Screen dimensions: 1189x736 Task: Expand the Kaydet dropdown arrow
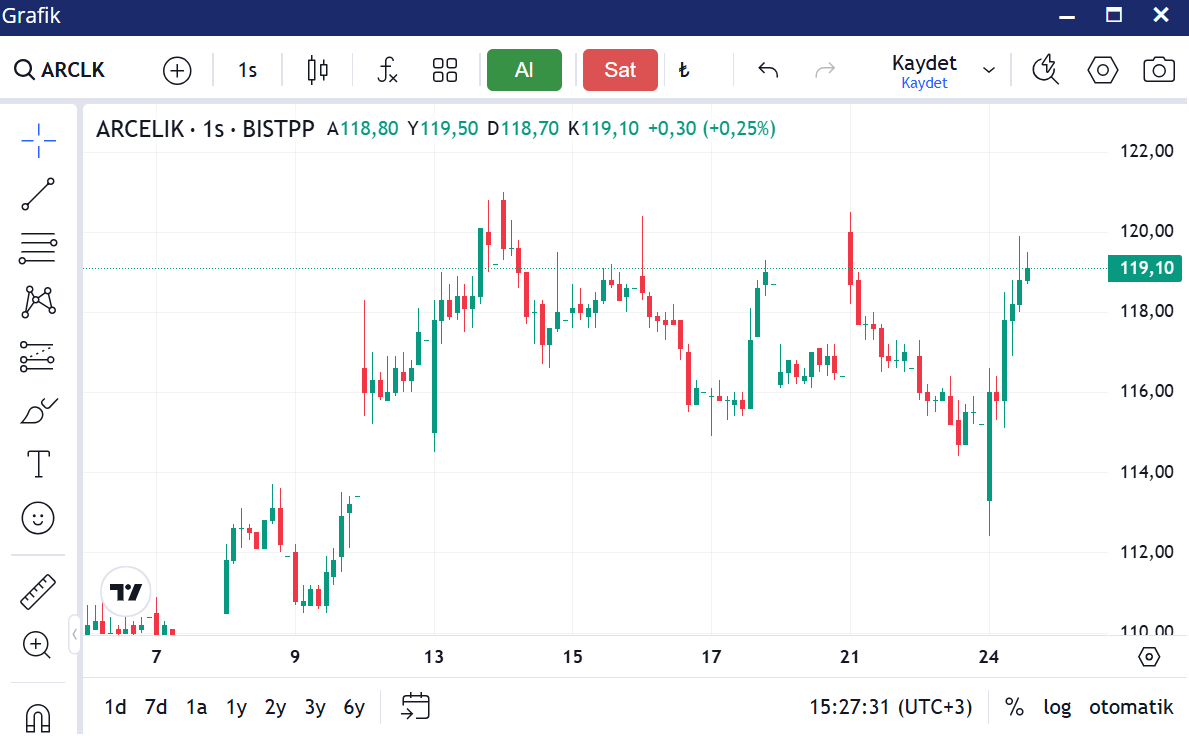989,70
